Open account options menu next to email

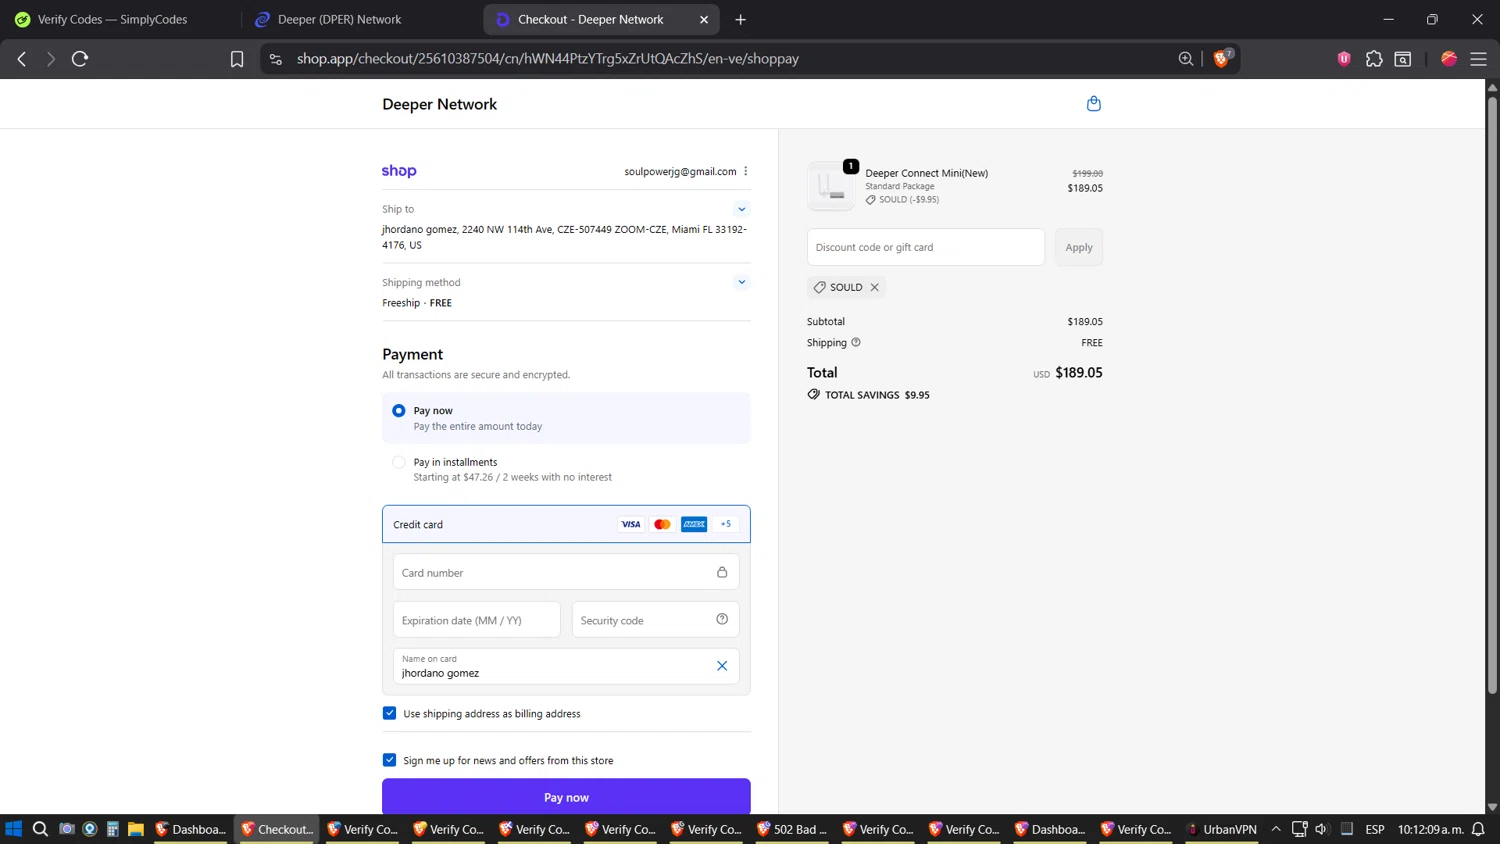click(746, 171)
